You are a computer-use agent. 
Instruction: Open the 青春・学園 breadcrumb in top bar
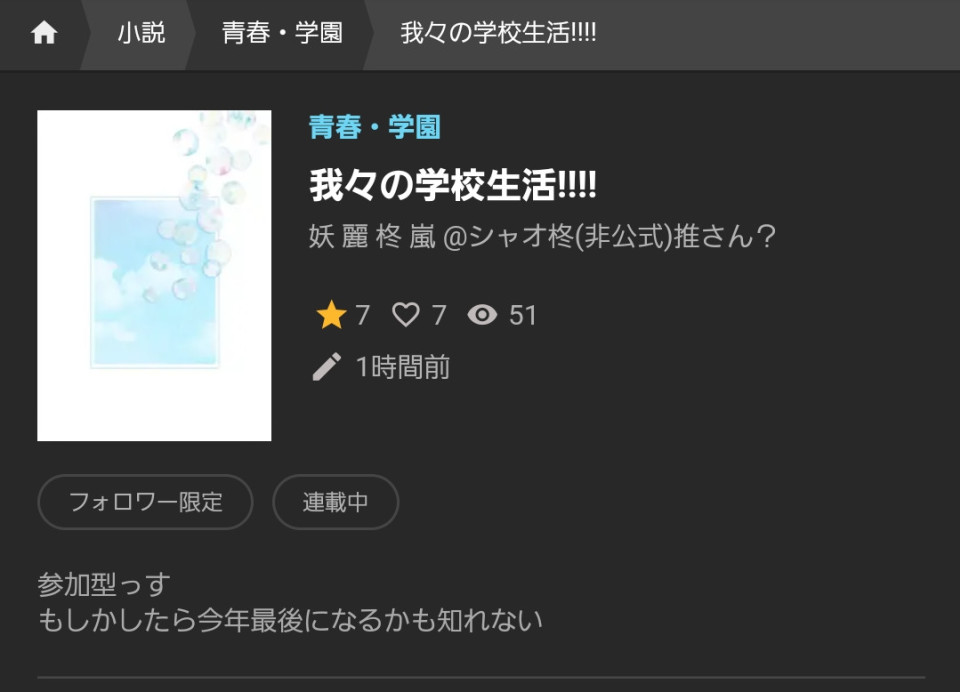[282, 32]
